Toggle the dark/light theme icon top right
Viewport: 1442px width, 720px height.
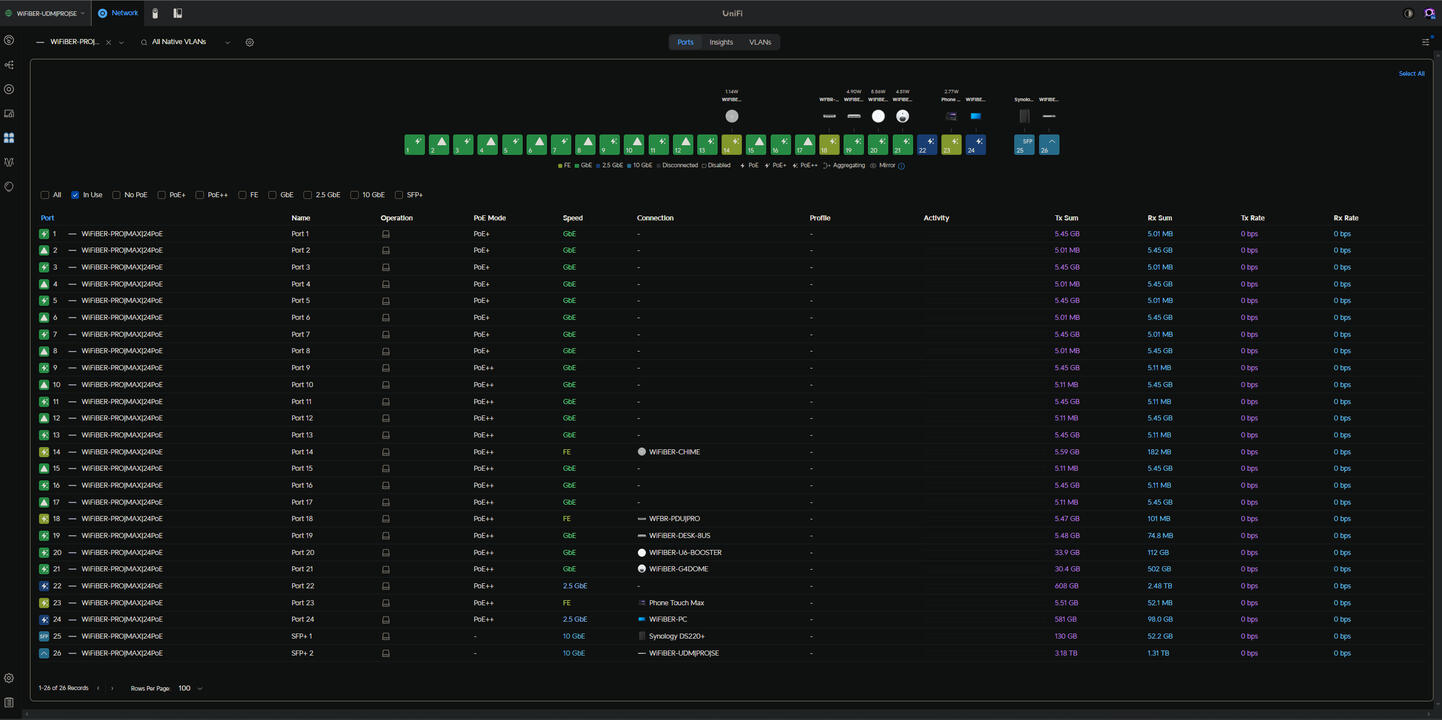[x=1408, y=13]
